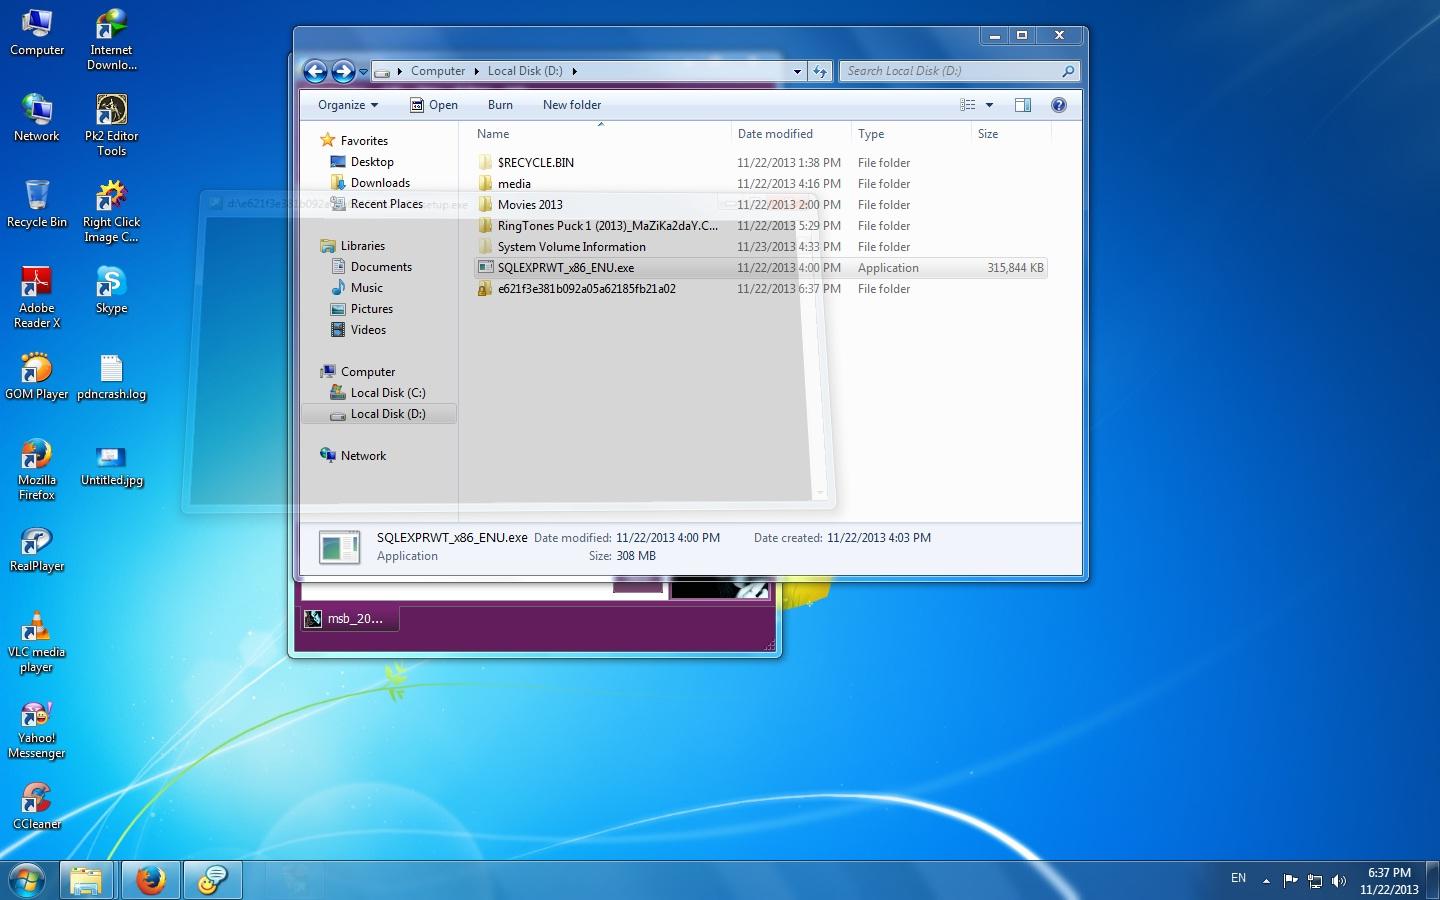The width and height of the screenshot is (1440, 900).
Task: Click the New folder button
Action: 571,105
